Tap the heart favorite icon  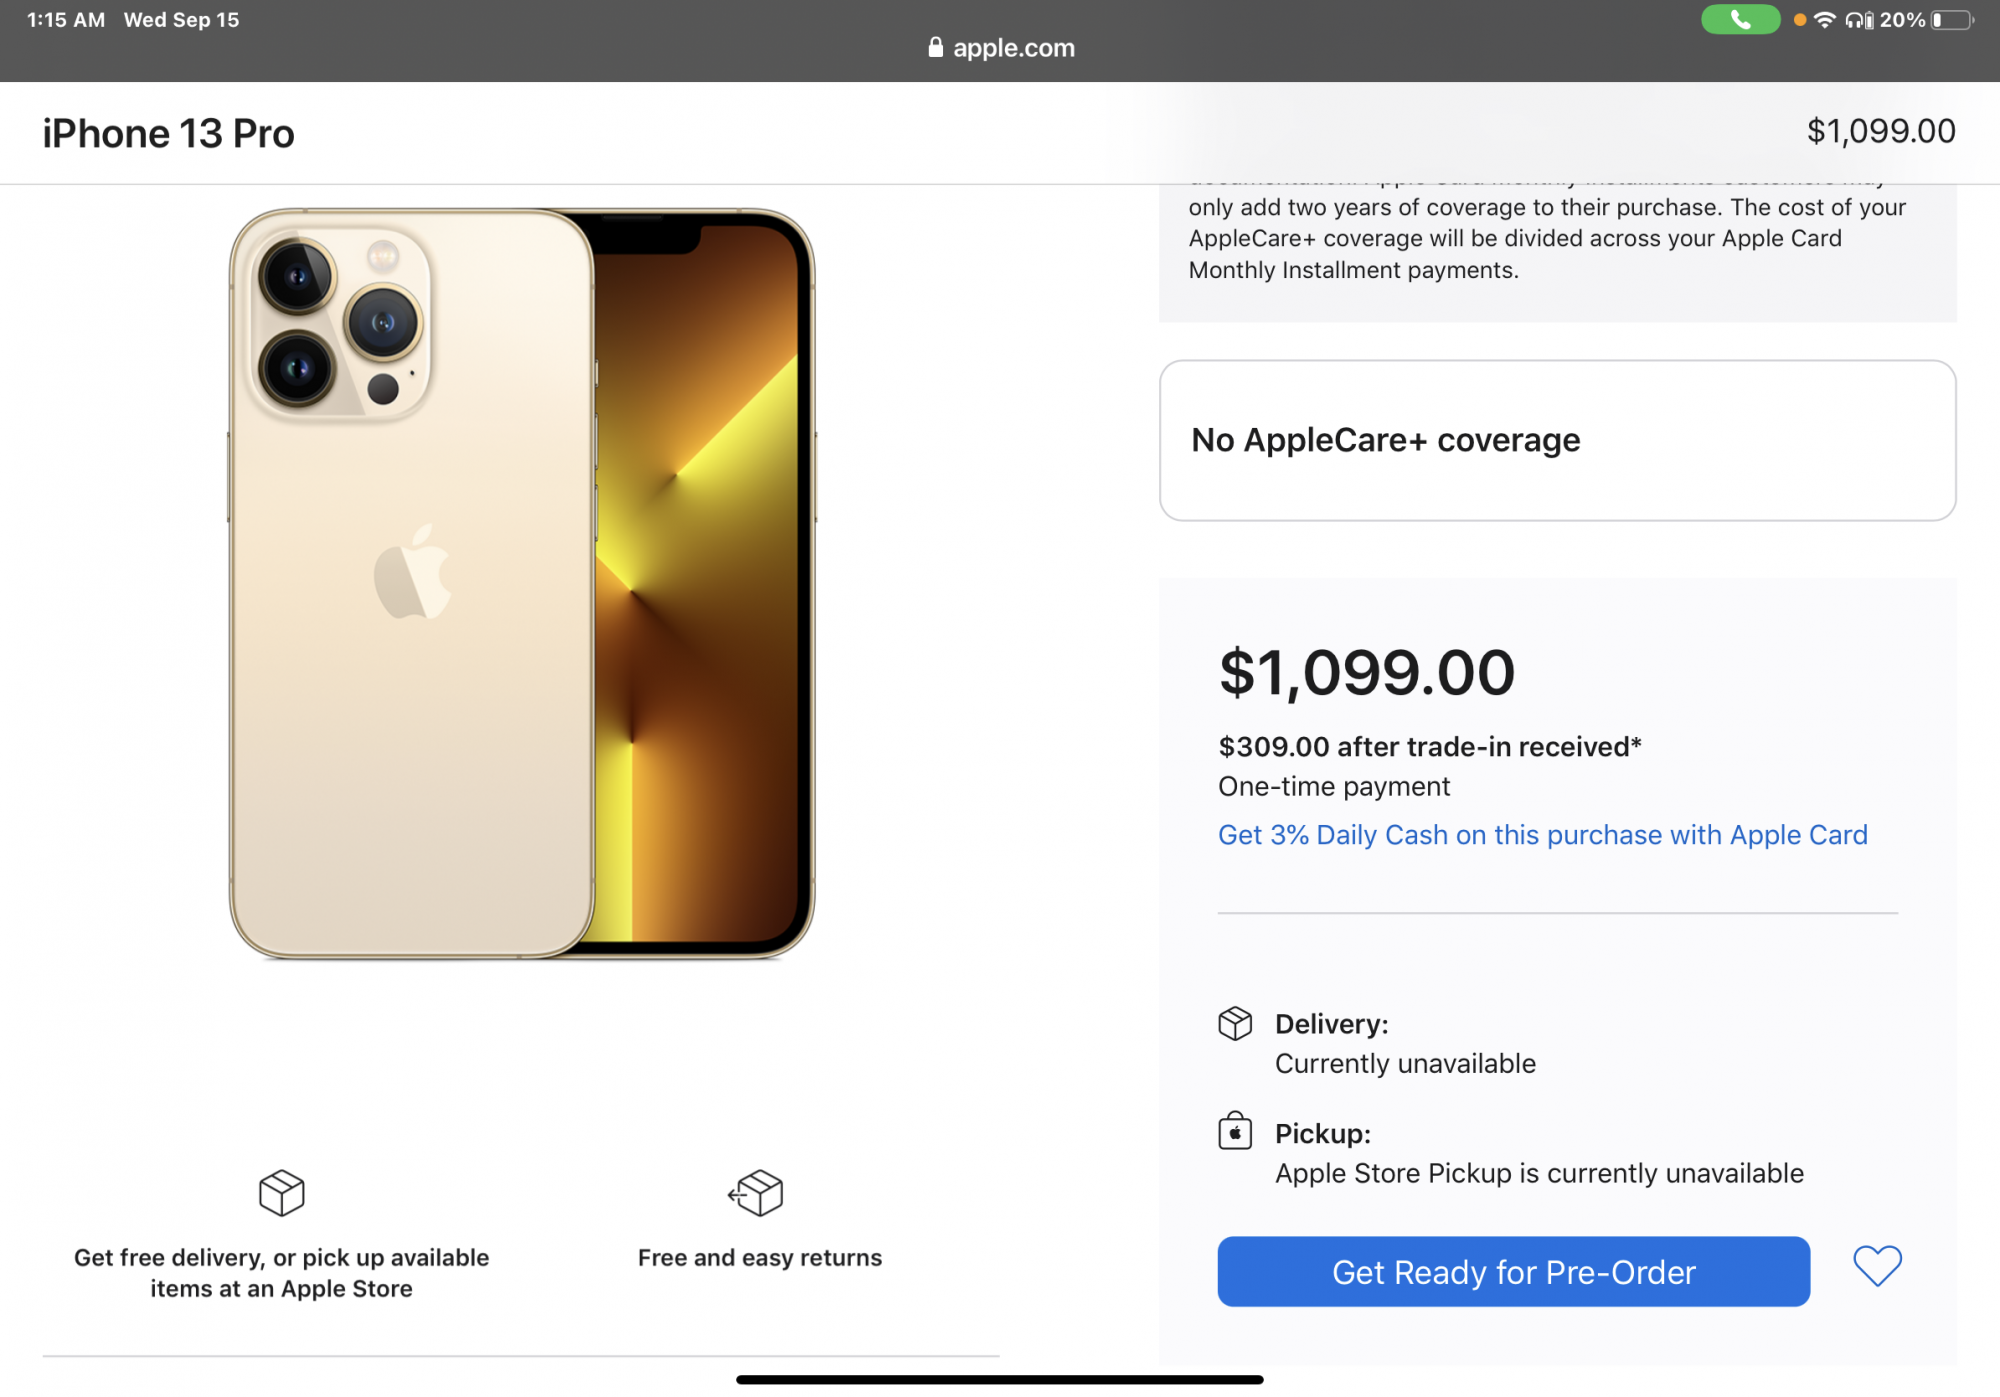click(1877, 1266)
